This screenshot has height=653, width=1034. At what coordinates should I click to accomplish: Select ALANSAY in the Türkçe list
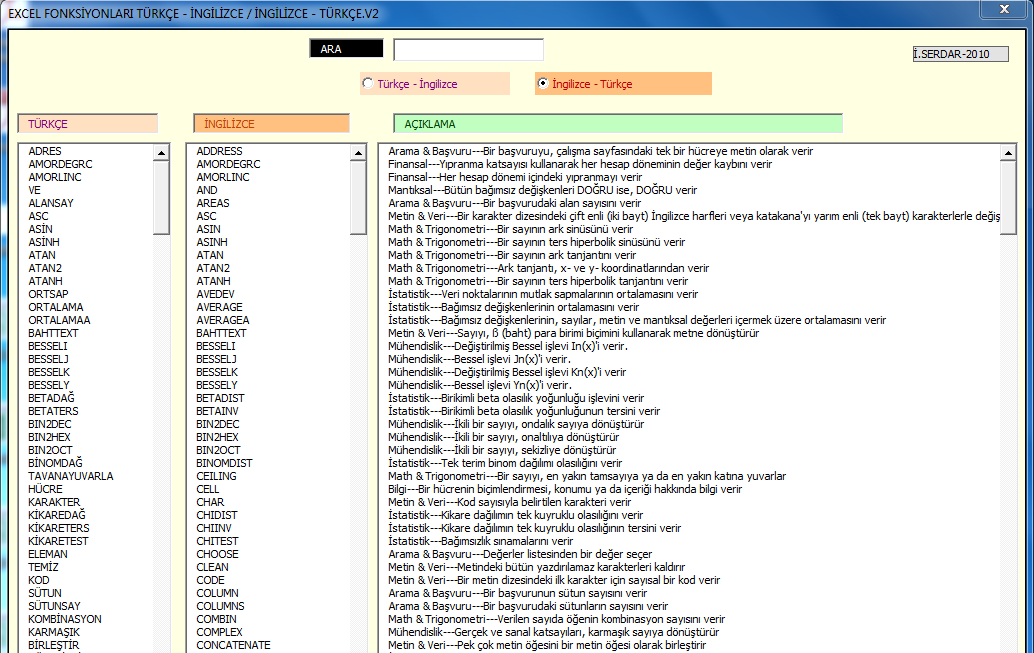[51, 203]
